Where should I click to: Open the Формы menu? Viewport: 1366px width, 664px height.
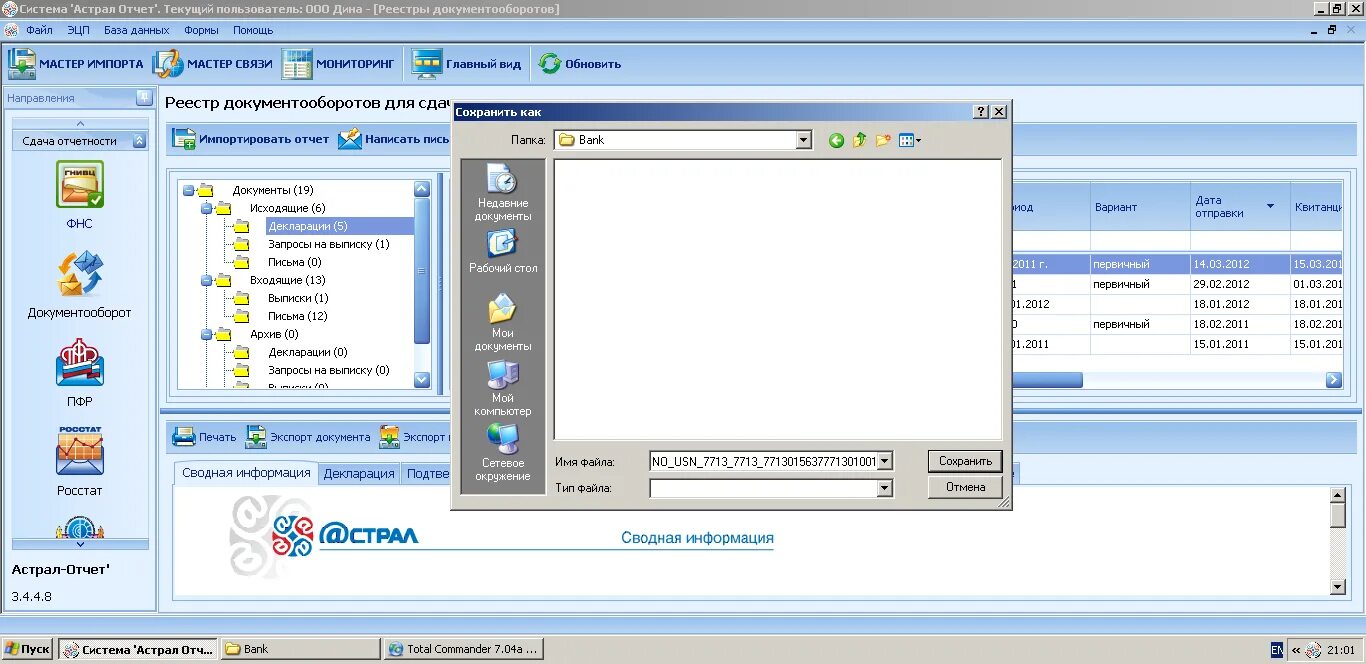(x=201, y=30)
